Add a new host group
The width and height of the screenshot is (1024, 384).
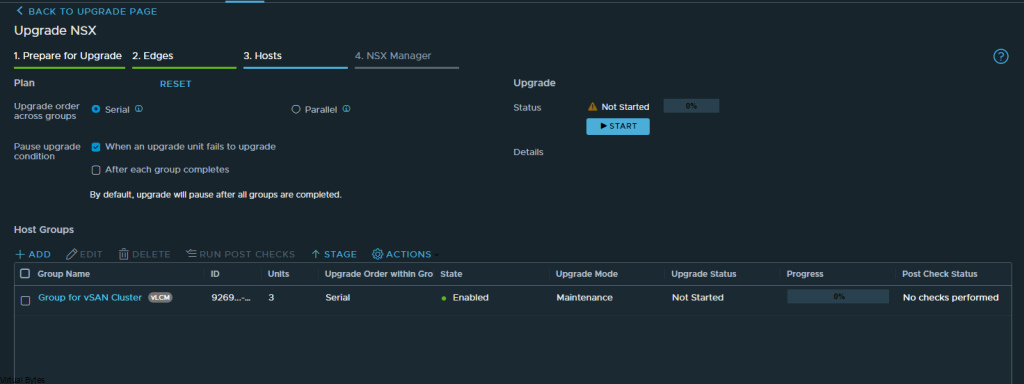tap(33, 254)
